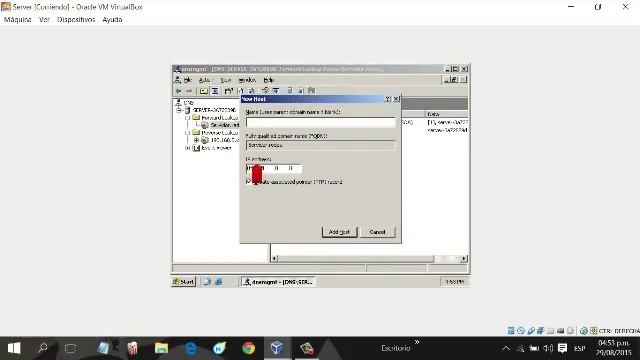Click the dnsmgmt taskbar button
640x360 pixels.
[278, 282]
